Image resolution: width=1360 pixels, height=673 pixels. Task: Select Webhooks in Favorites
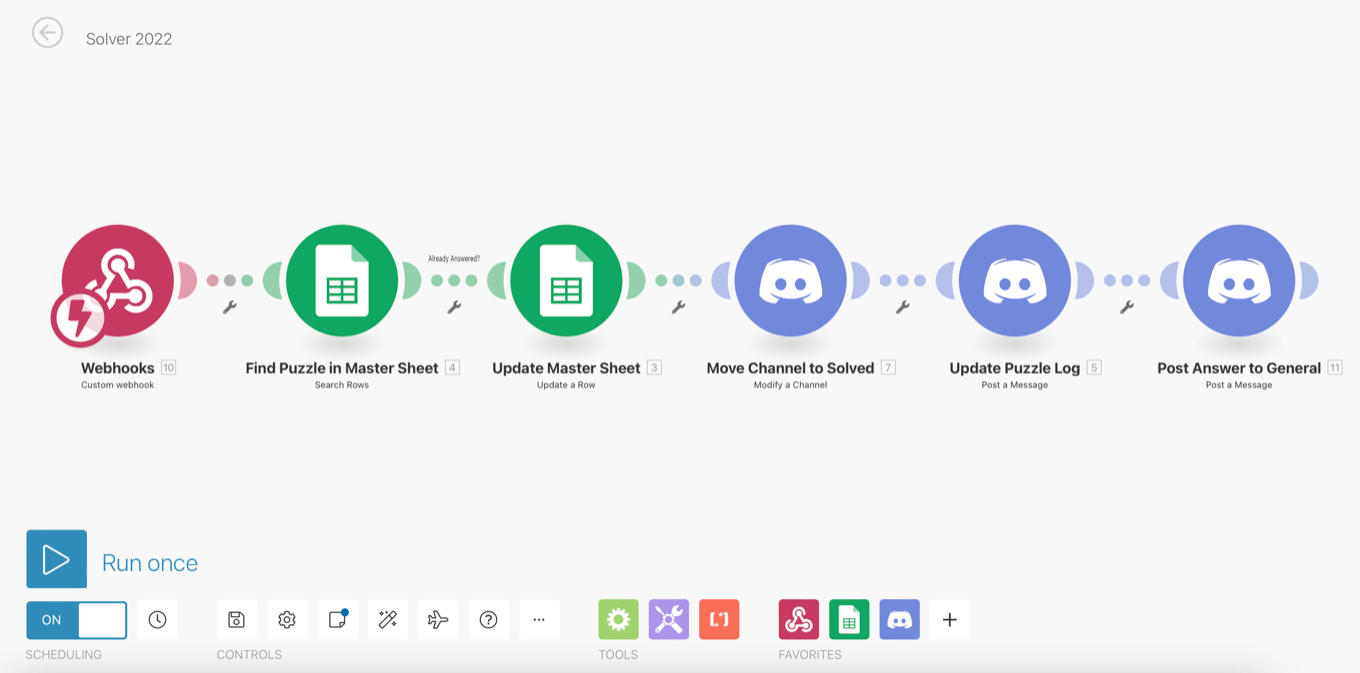799,620
